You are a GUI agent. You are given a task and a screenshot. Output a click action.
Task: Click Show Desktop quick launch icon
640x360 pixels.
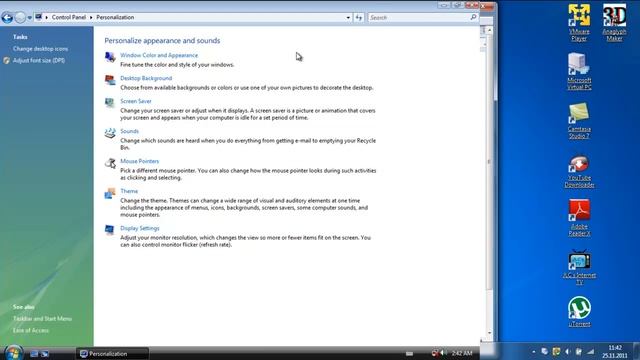pyautogui.click(x=34, y=354)
